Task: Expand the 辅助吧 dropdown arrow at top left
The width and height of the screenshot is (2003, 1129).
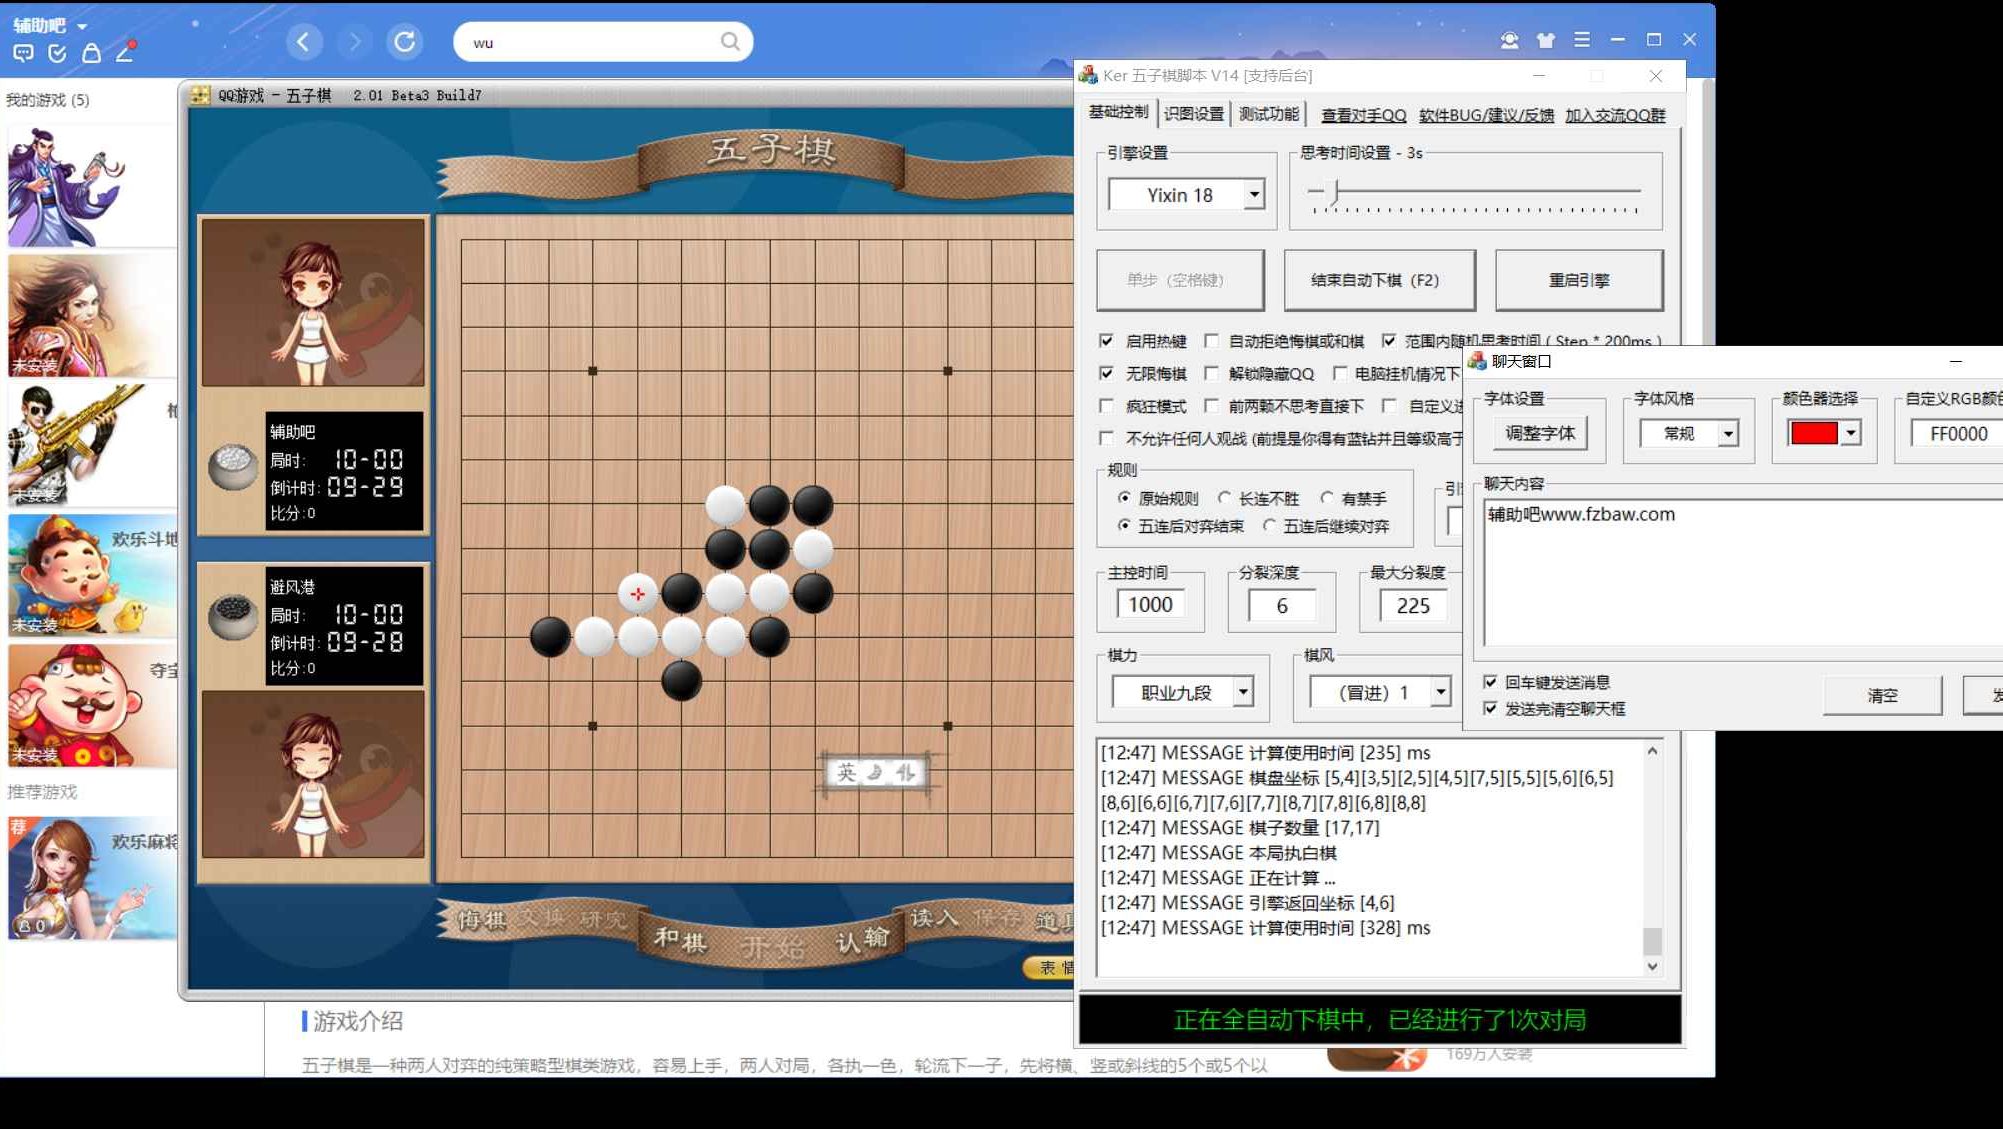Action: point(82,26)
